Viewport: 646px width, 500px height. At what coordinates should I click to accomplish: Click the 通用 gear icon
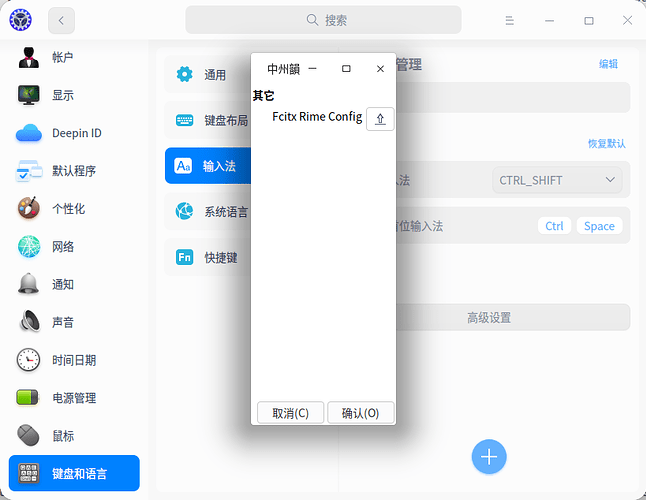click(184, 75)
